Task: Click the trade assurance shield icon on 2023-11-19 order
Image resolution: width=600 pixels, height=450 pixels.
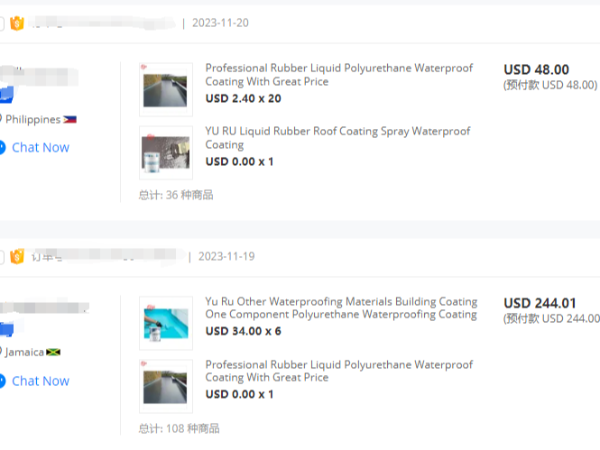Action: click(x=17, y=257)
